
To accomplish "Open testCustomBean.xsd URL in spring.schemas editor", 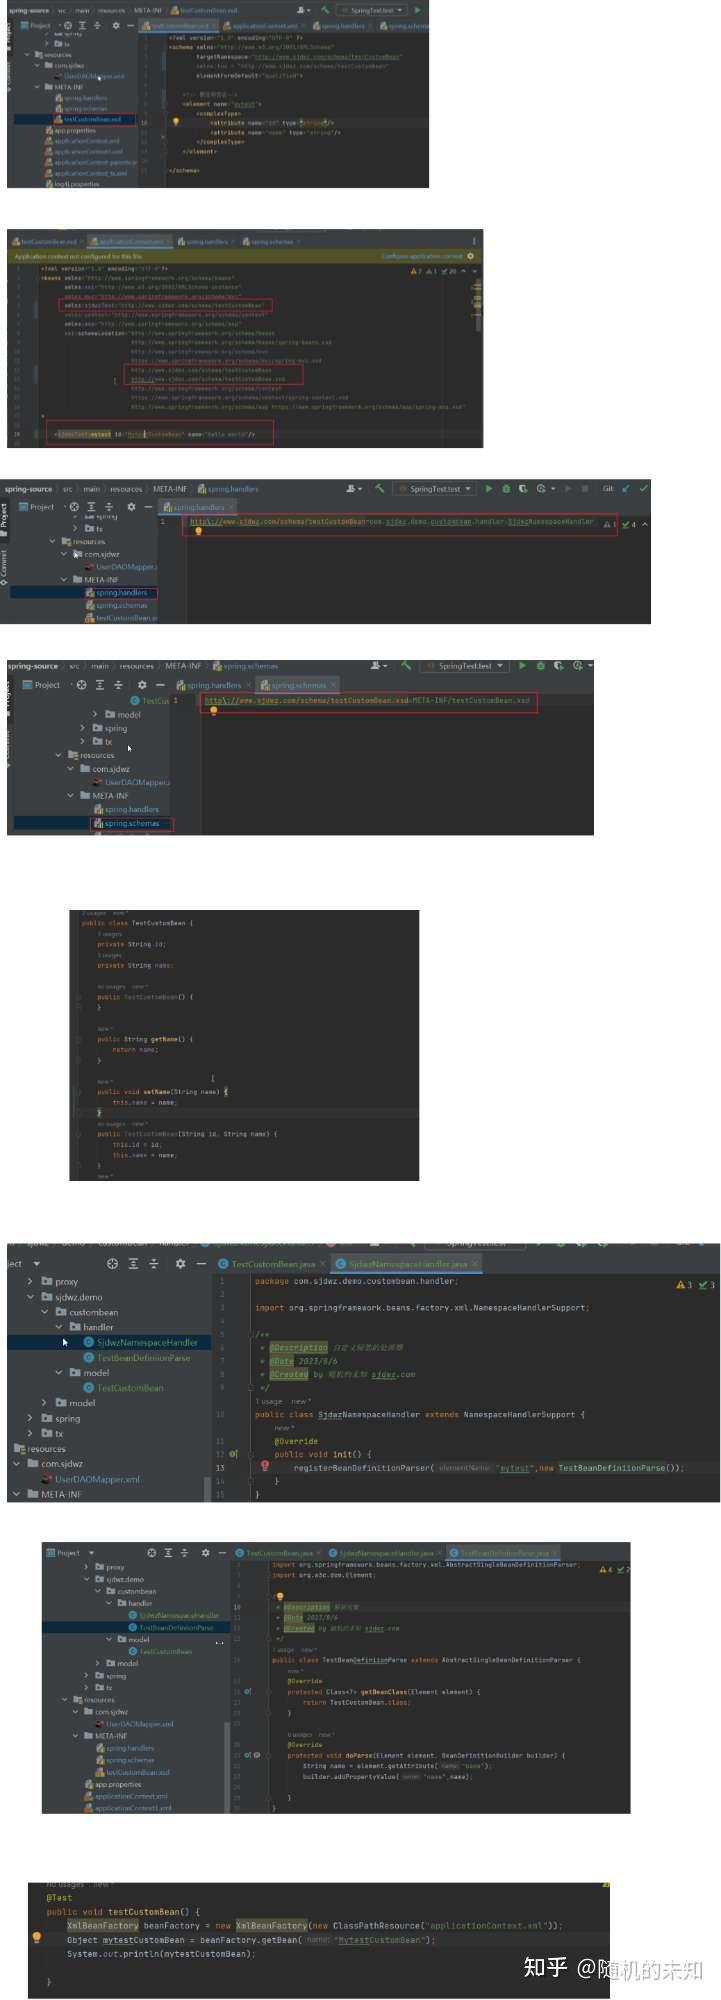I will tap(307, 700).
